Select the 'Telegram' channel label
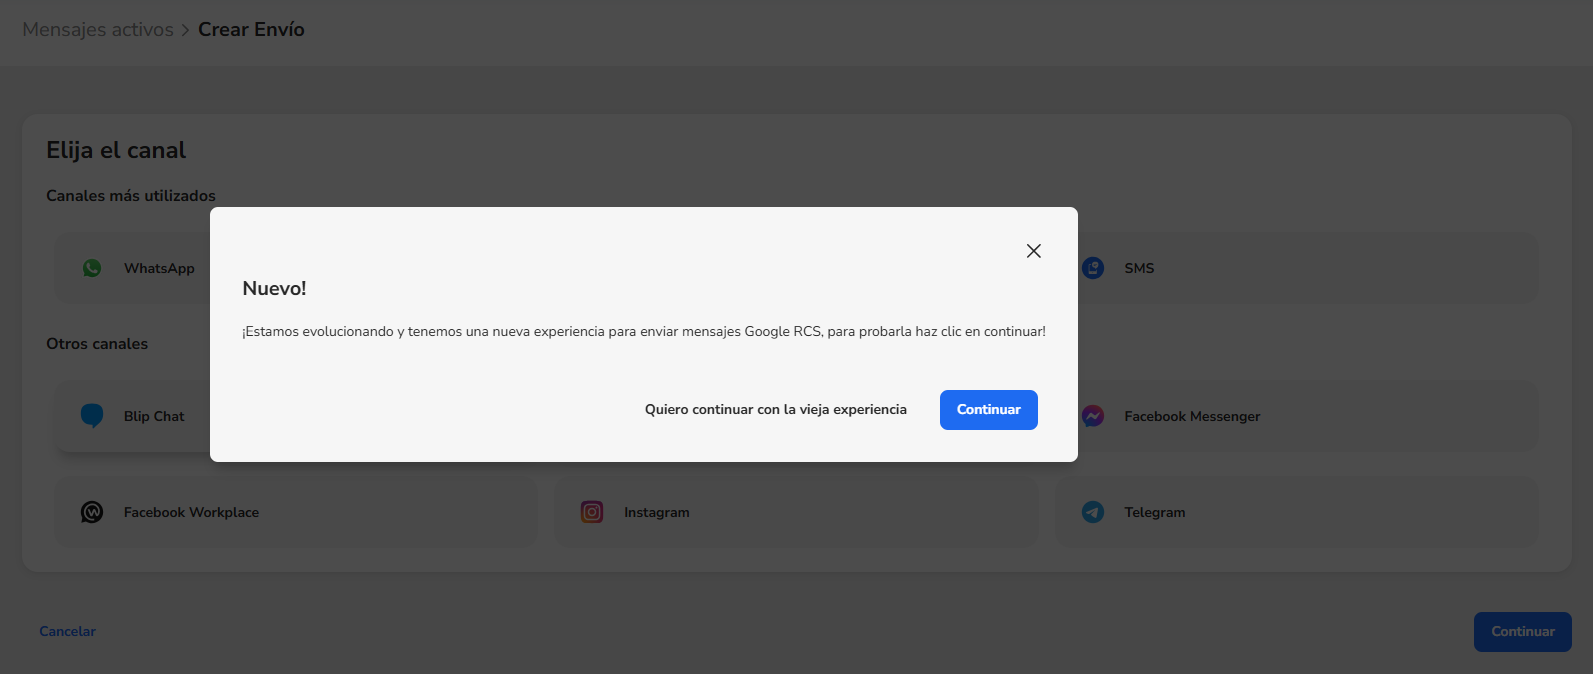Image resolution: width=1593 pixels, height=674 pixels. click(1154, 512)
